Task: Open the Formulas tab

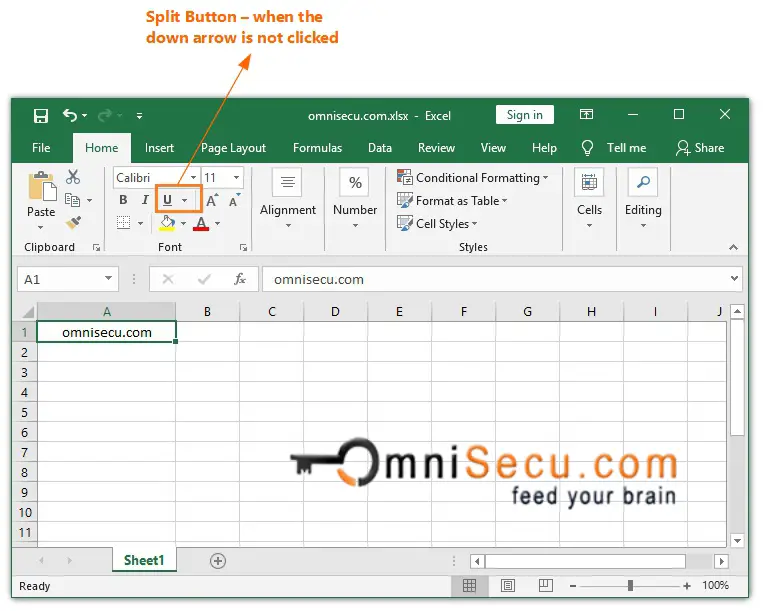Action: coord(317,148)
